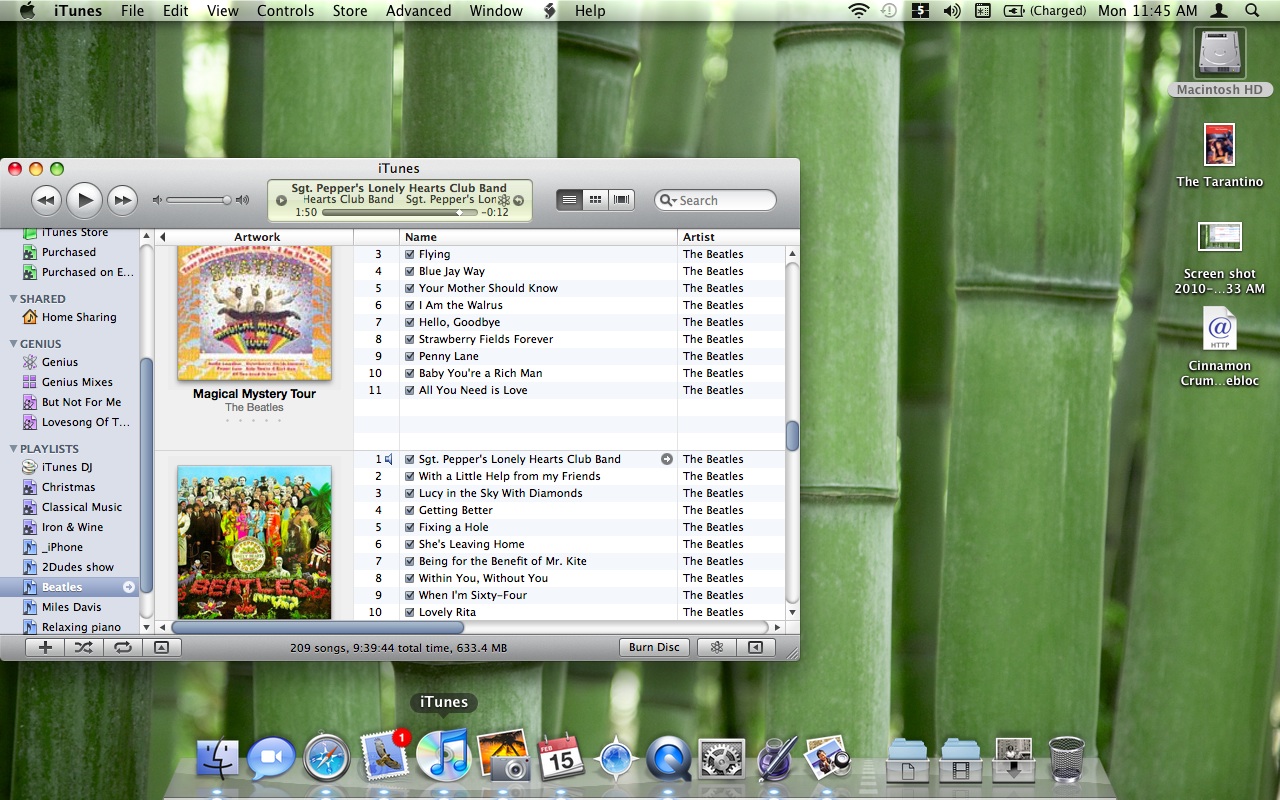Open the Finder from the Dock
1280x800 pixels.
point(217,758)
